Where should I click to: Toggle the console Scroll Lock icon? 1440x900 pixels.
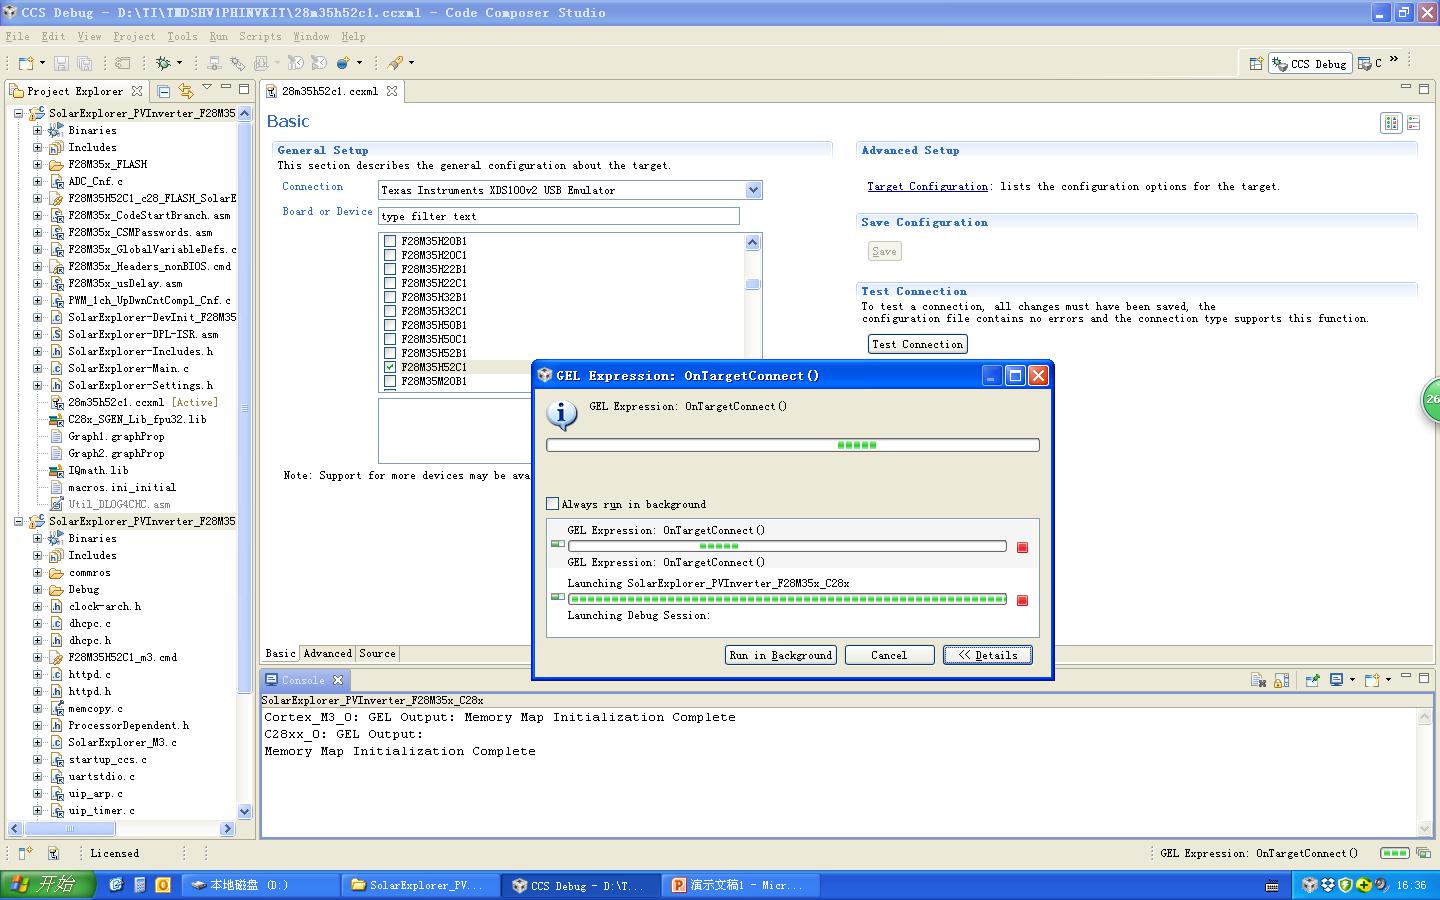pyautogui.click(x=1279, y=680)
